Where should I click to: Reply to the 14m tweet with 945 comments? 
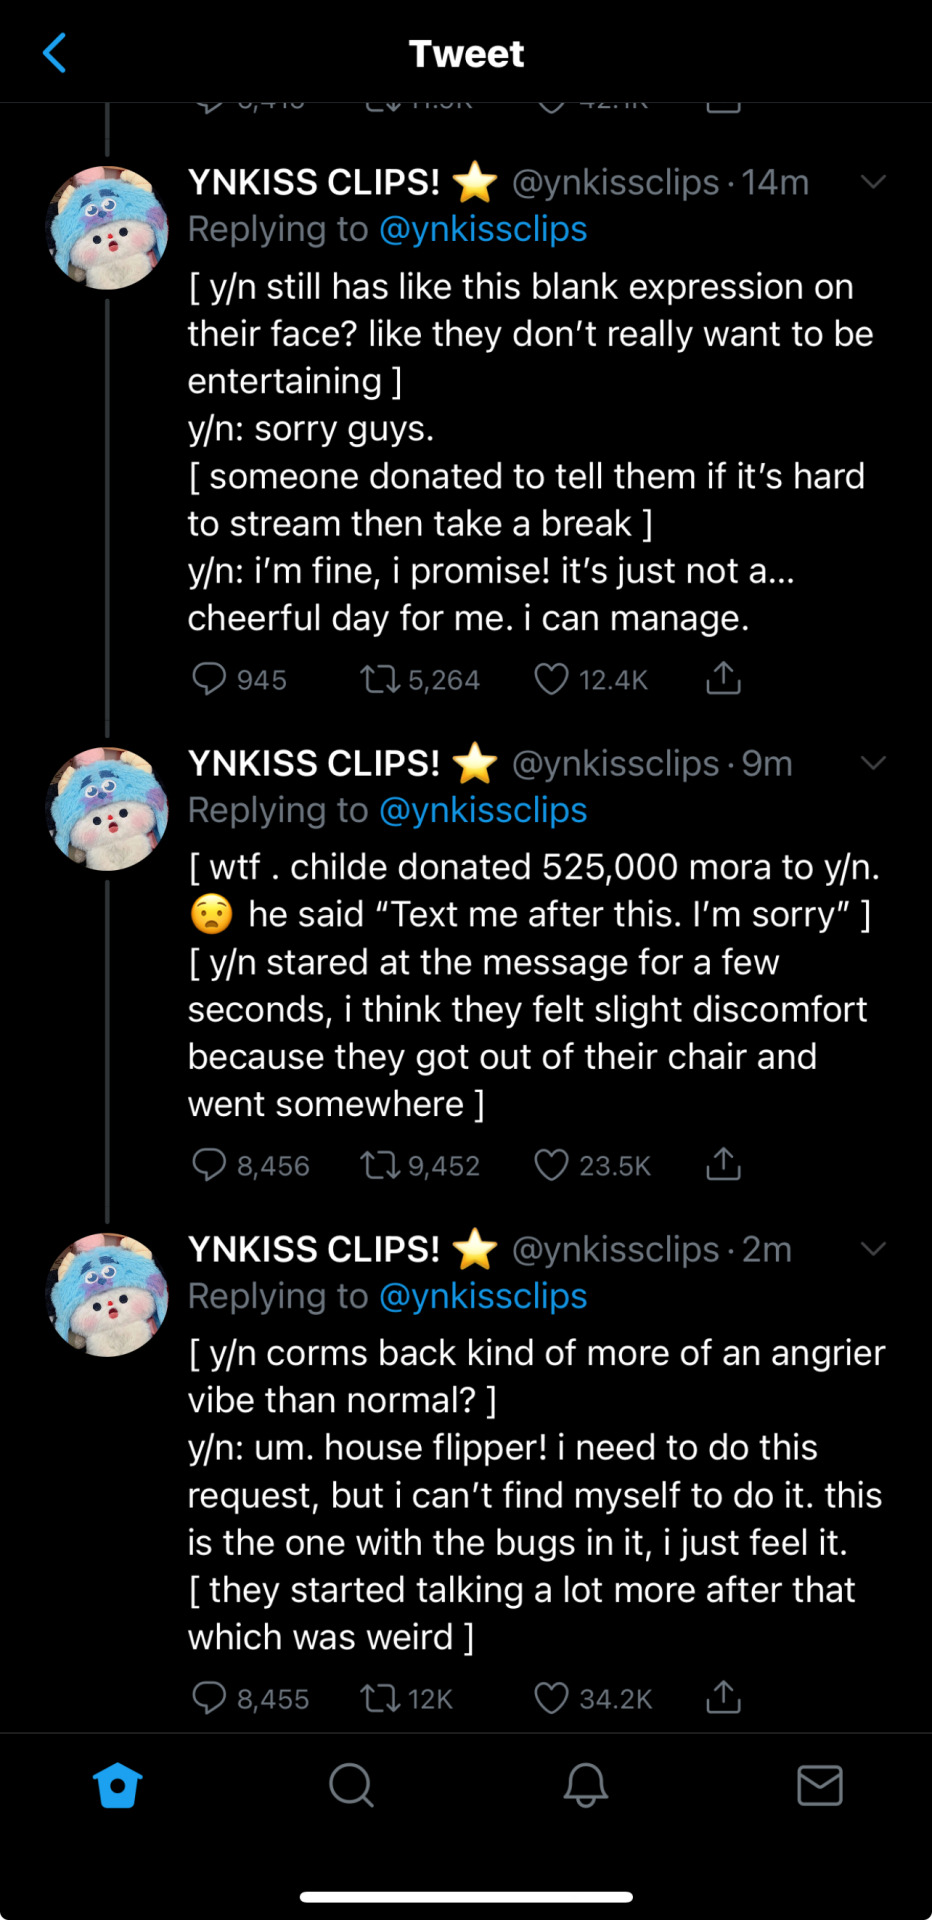(x=209, y=679)
